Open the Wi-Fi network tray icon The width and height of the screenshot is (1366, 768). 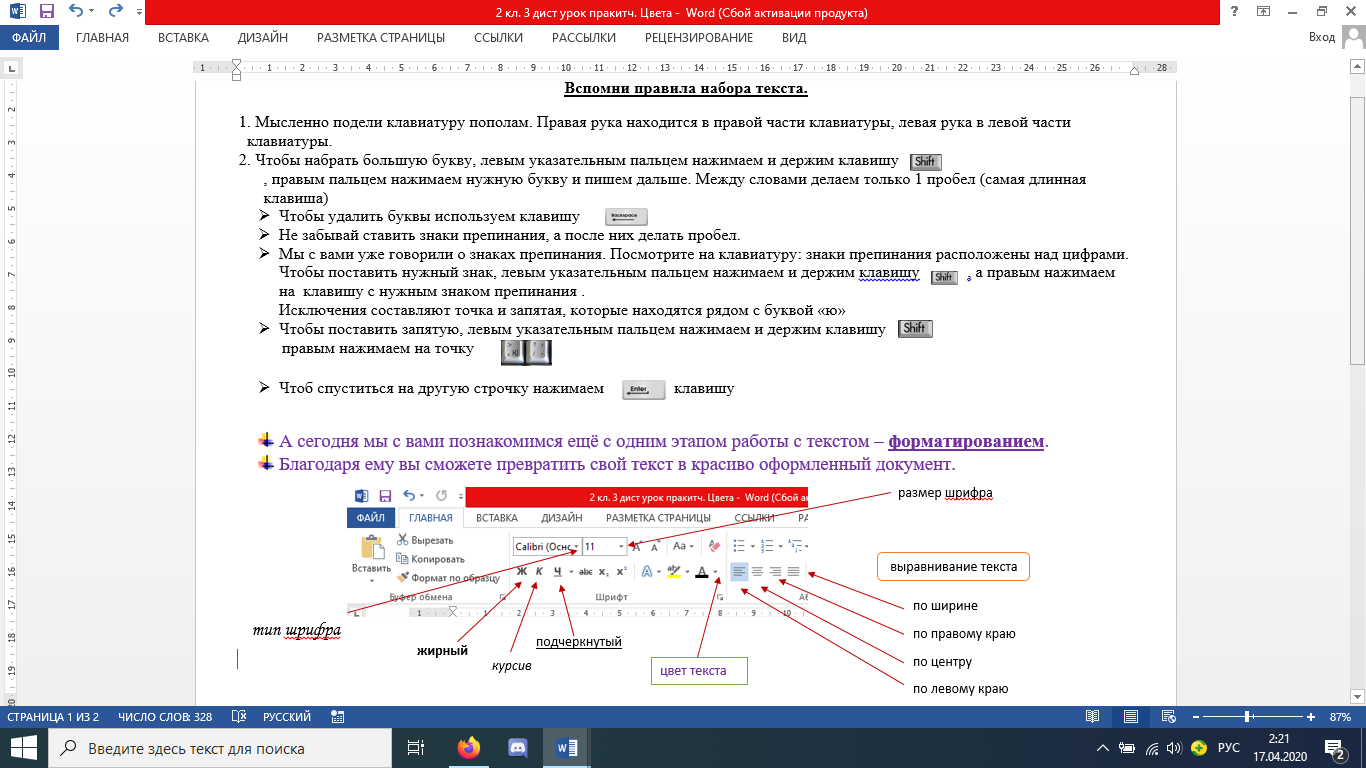point(1151,748)
